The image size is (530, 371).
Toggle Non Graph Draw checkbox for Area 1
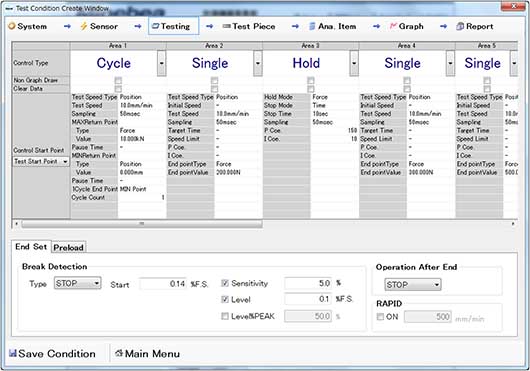pos(118,80)
